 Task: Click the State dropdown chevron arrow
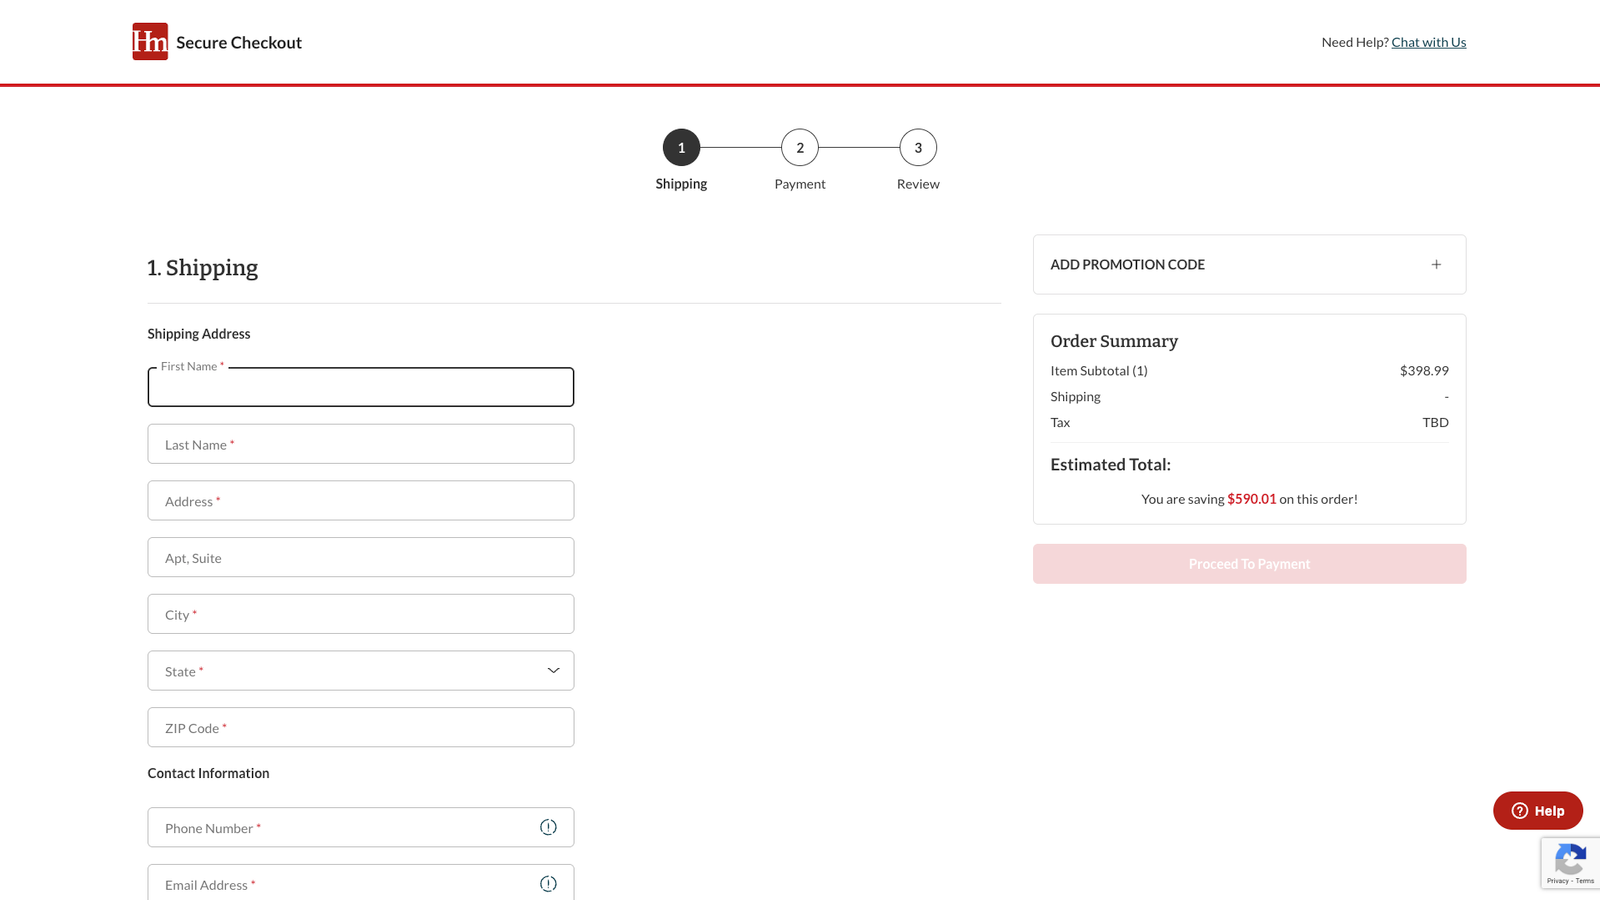coord(553,671)
